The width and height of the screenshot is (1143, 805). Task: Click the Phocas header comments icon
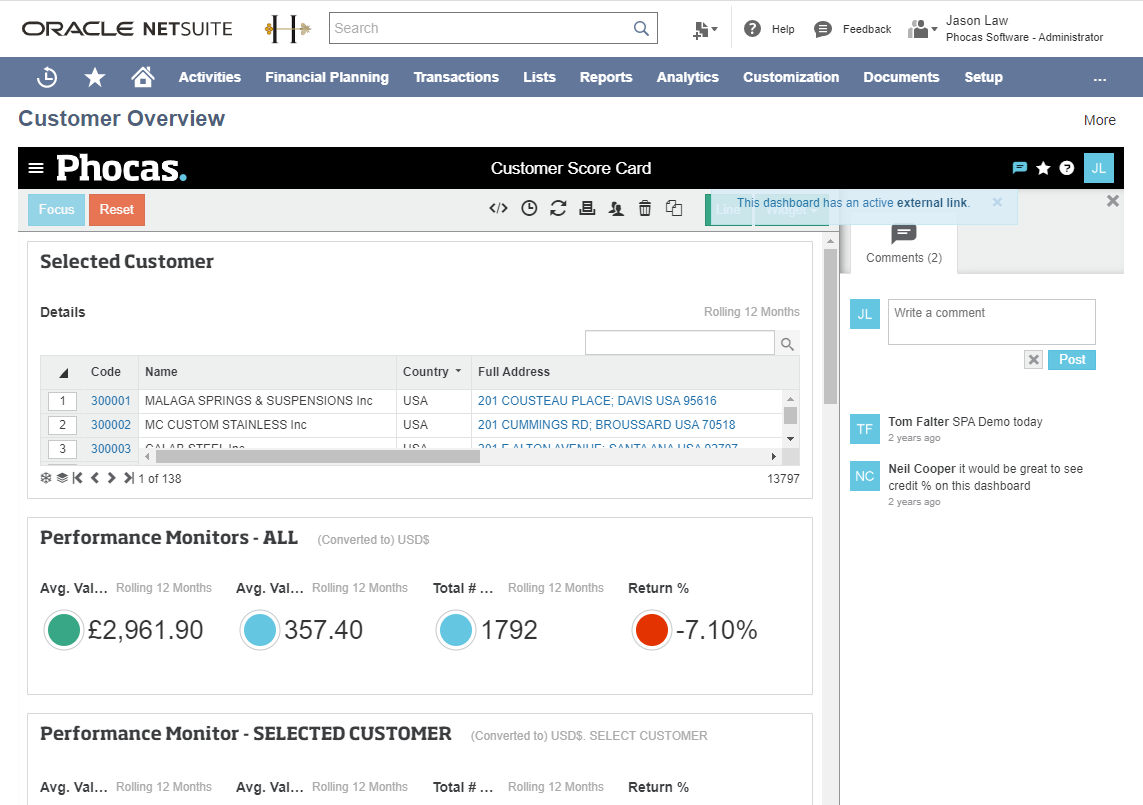tap(1020, 168)
